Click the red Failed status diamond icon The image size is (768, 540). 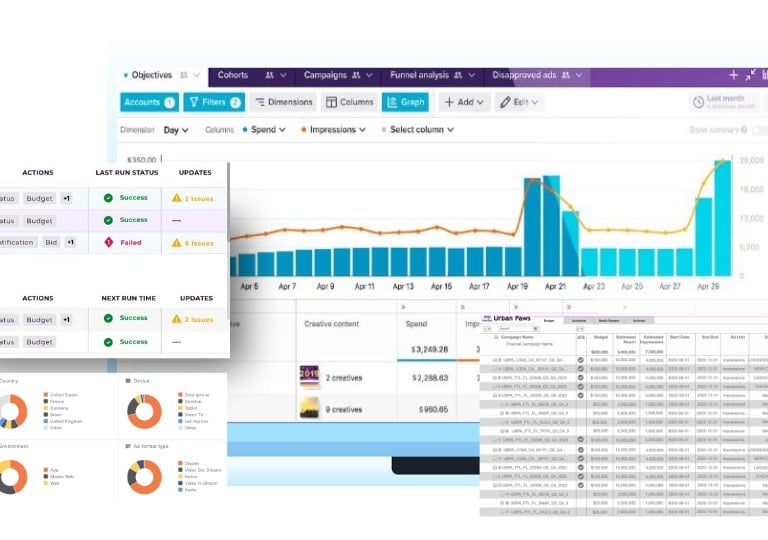[x=109, y=242]
